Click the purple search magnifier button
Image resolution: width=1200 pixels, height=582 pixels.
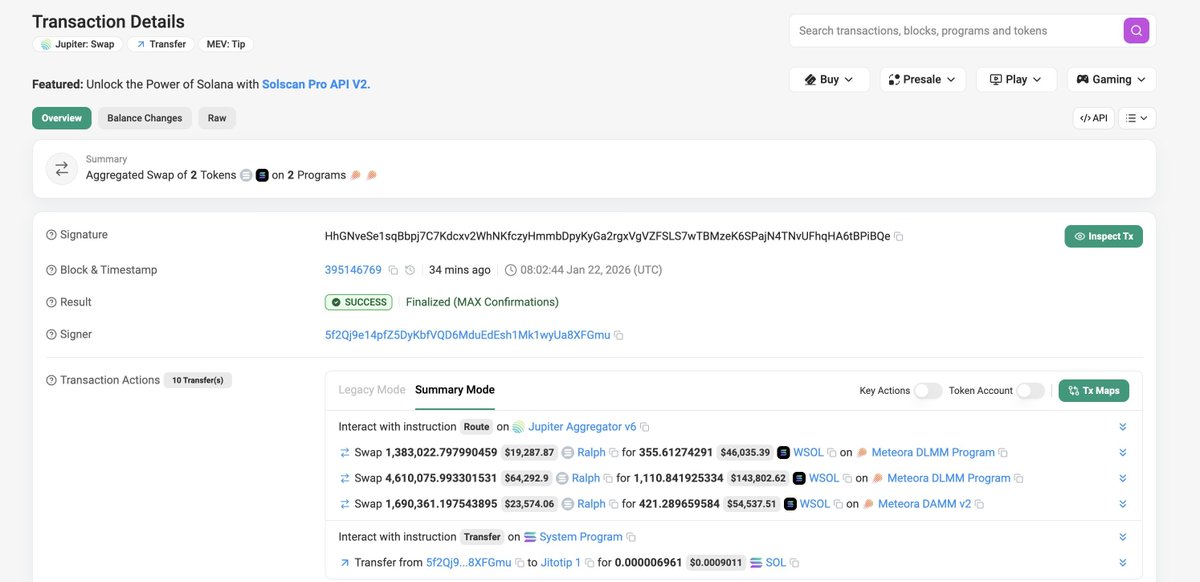pyautogui.click(x=1136, y=31)
